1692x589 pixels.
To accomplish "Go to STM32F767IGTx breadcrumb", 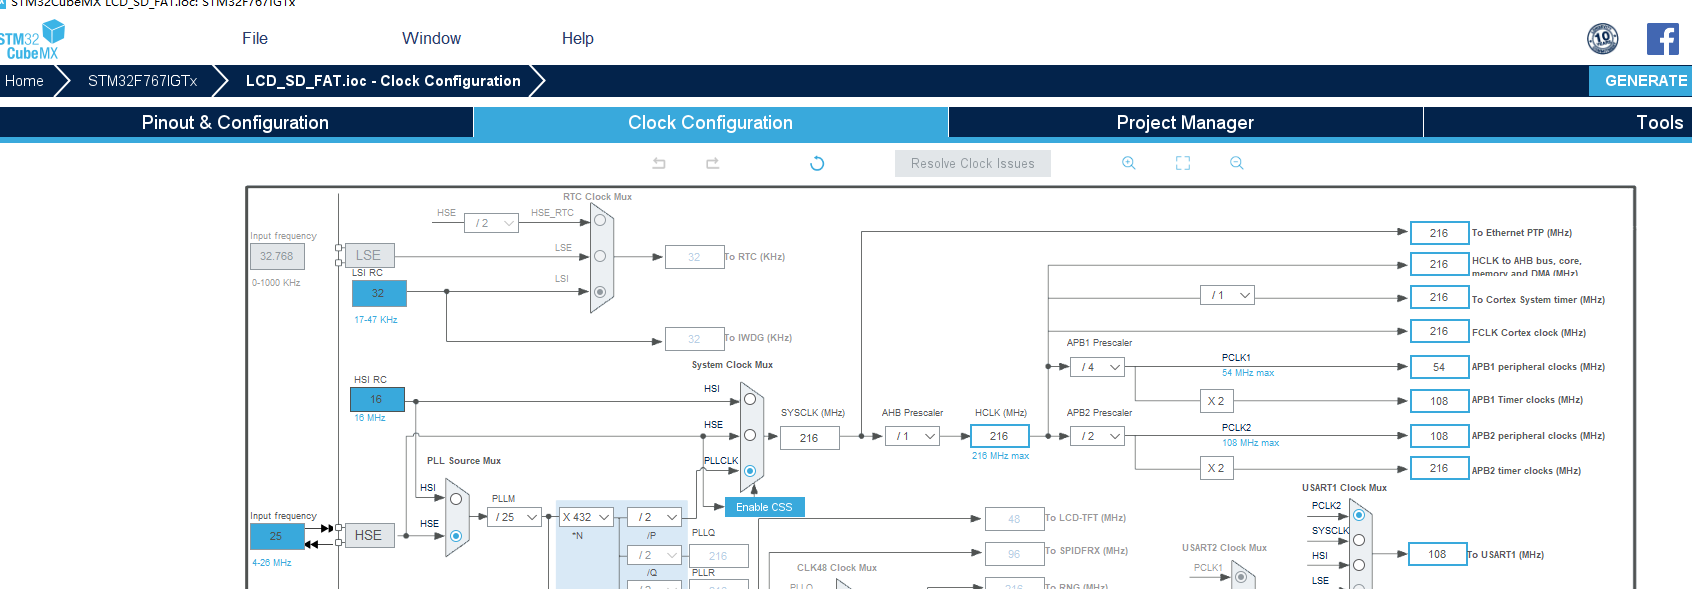I will pyautogui.click(x=143, y=81).
